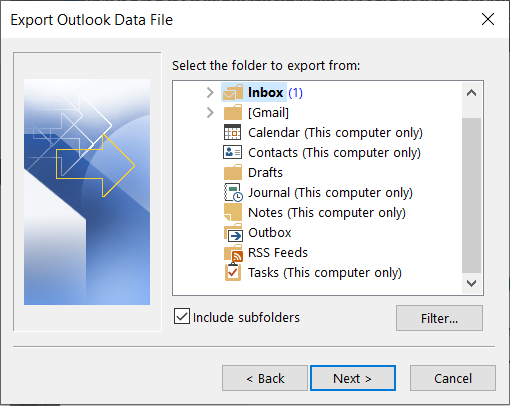The image size is (510, 406).
Task: Expand the Inbox folder tree
Action: [x=210, y=92]
